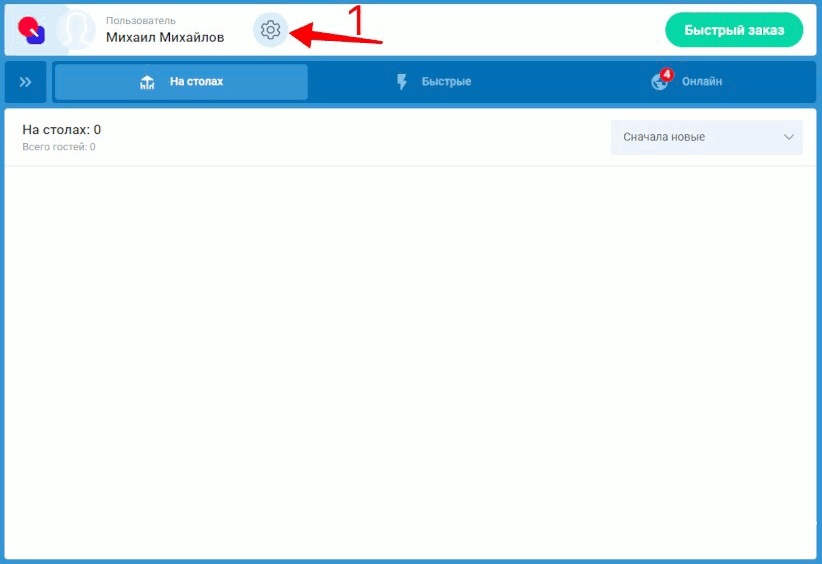Click the red number 1 annotation

click(x=355, y=19)
